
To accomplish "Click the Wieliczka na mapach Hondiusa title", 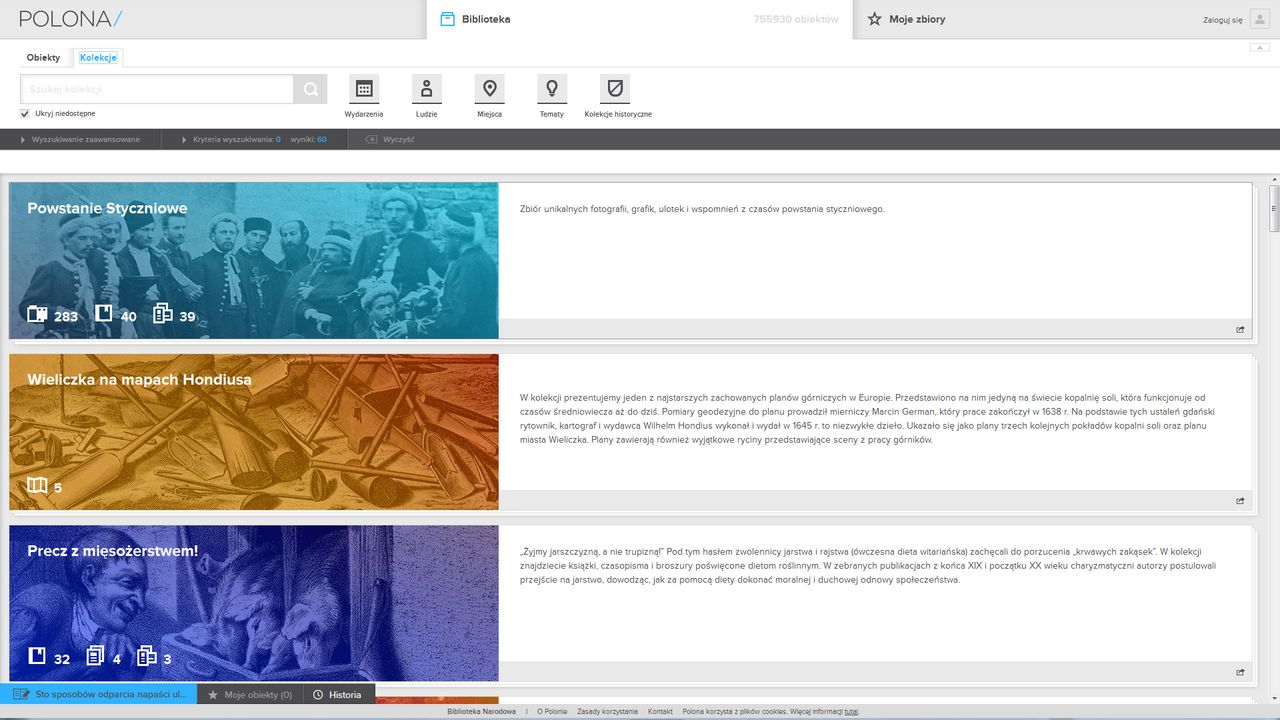I will pos(139,380).
